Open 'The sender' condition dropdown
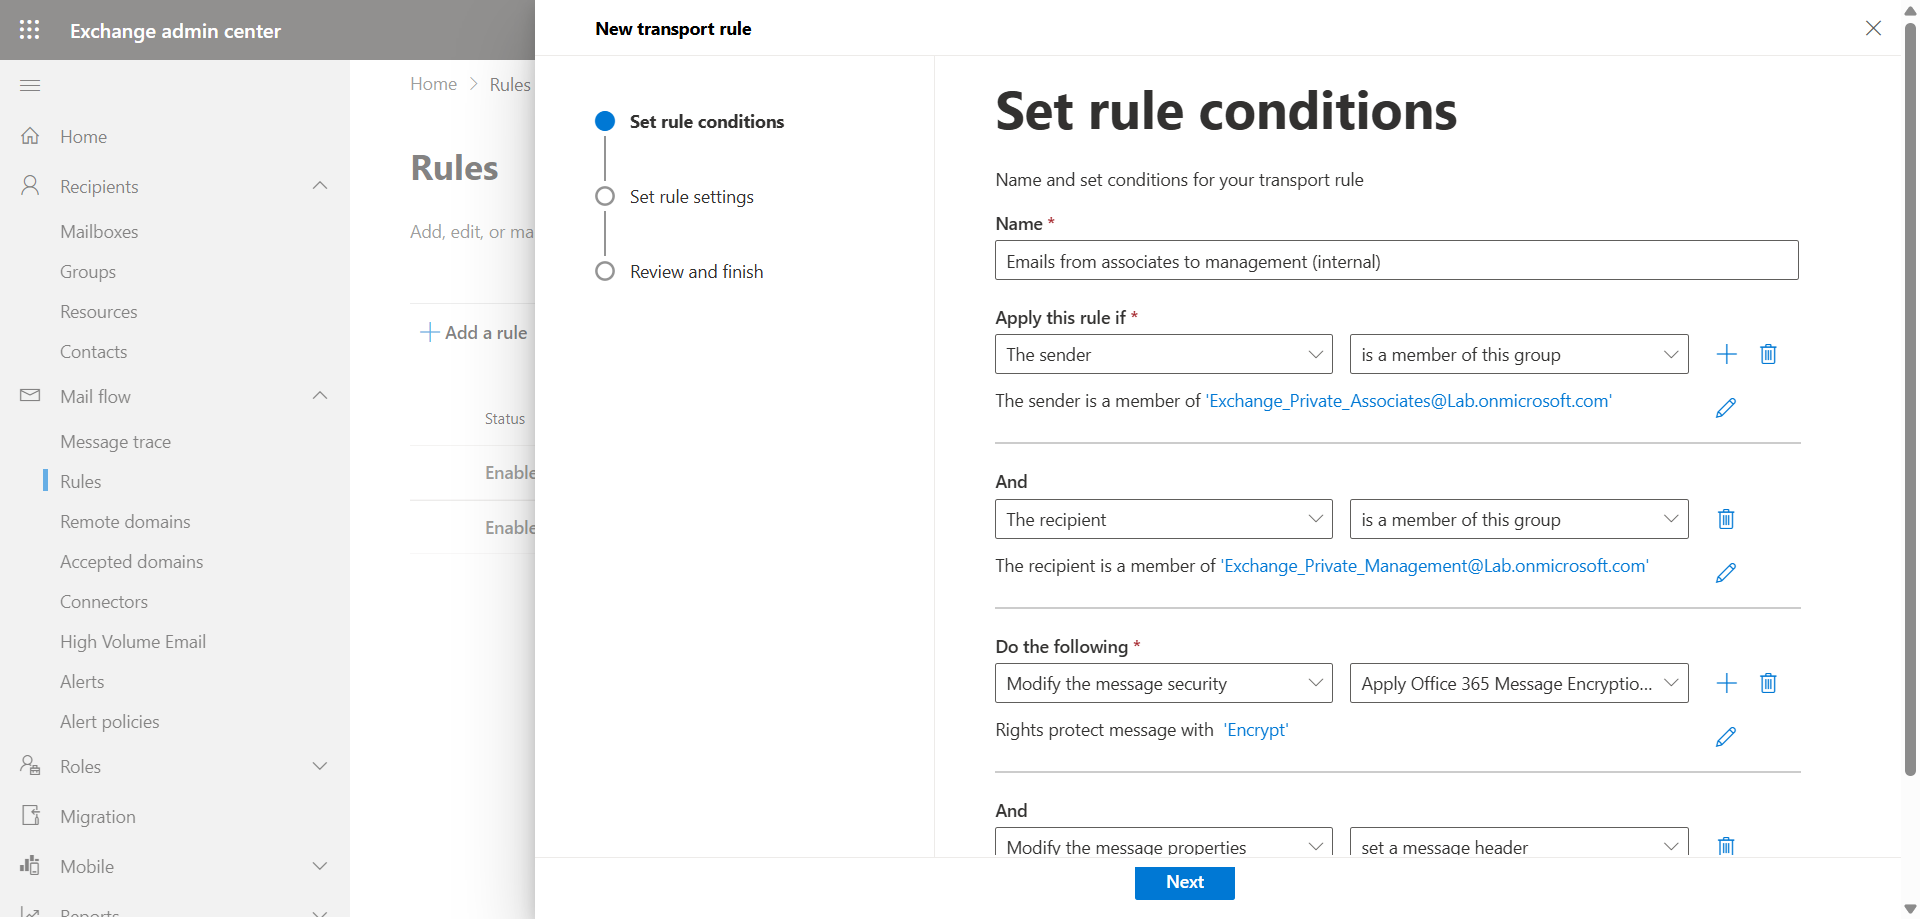This screenshot has width=1920, height=919. (x=1164, y=354)
